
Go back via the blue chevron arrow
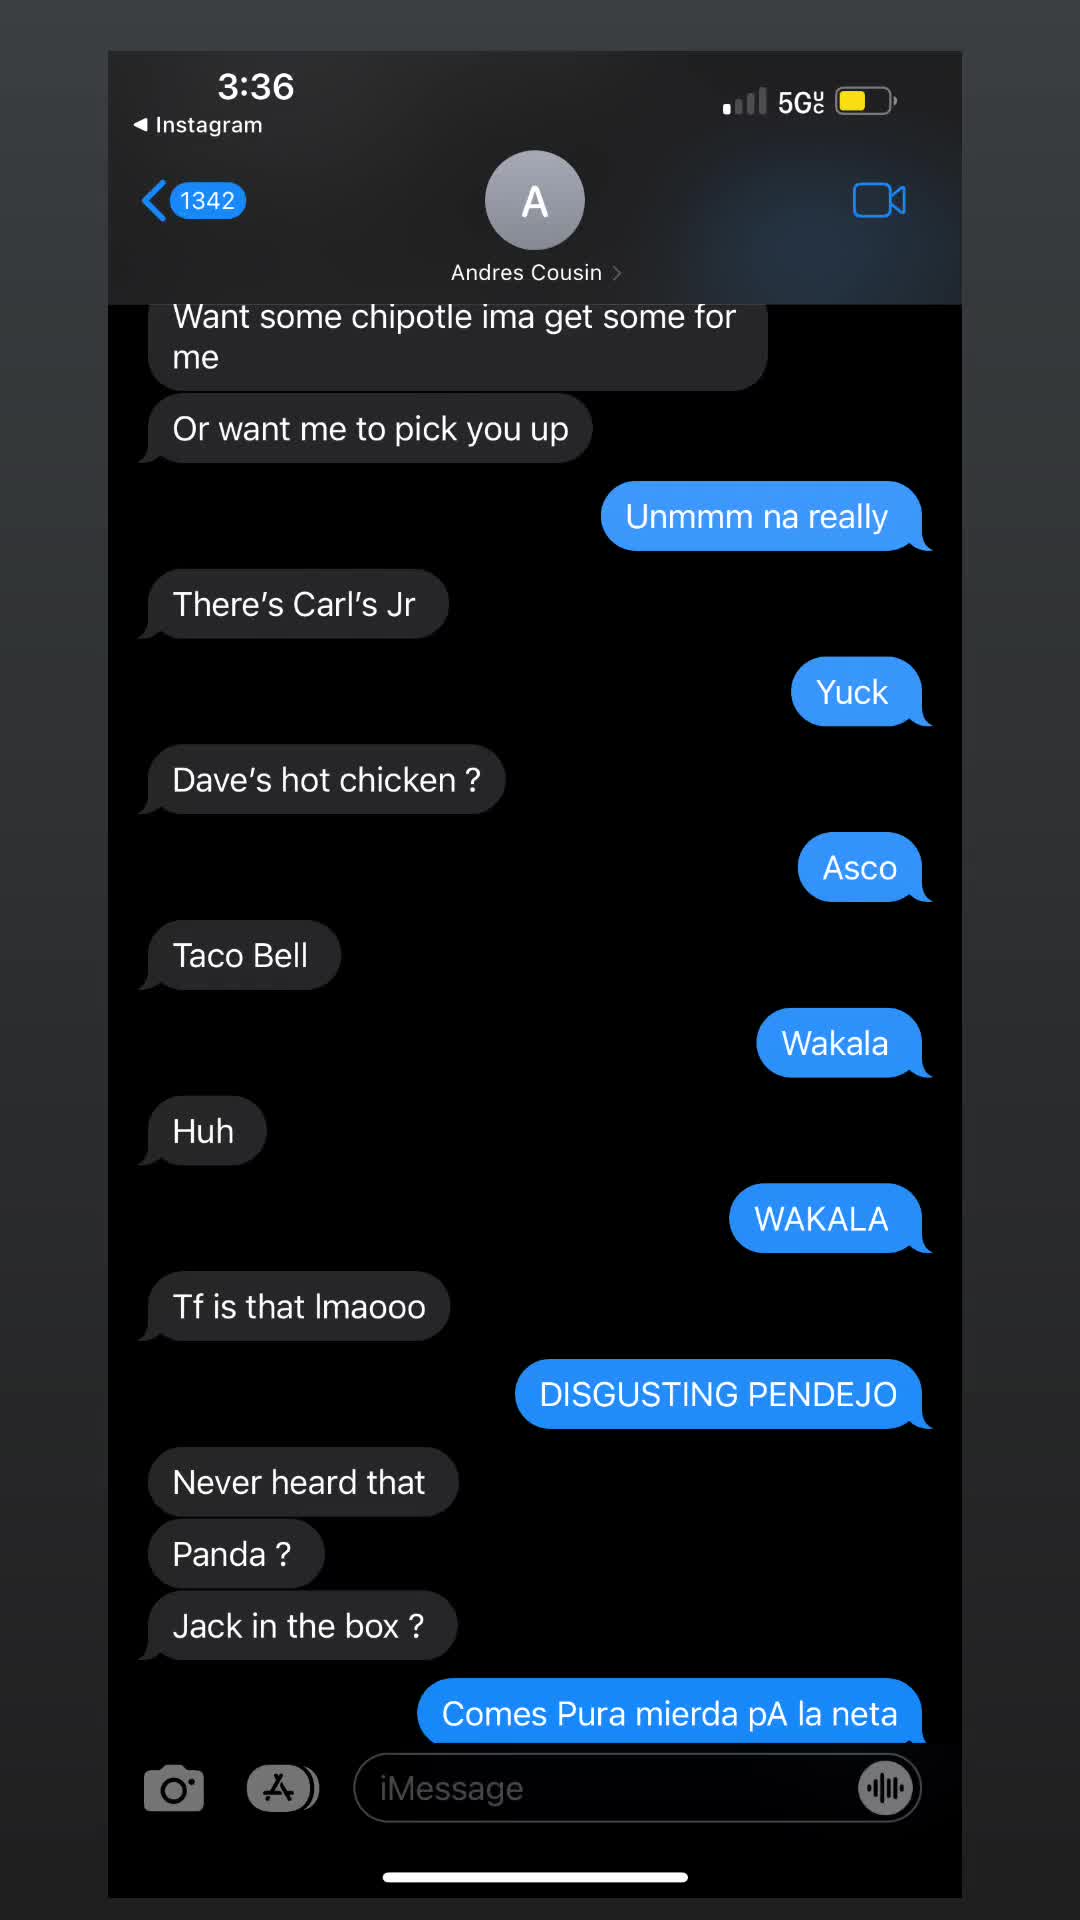click(154, 201)
